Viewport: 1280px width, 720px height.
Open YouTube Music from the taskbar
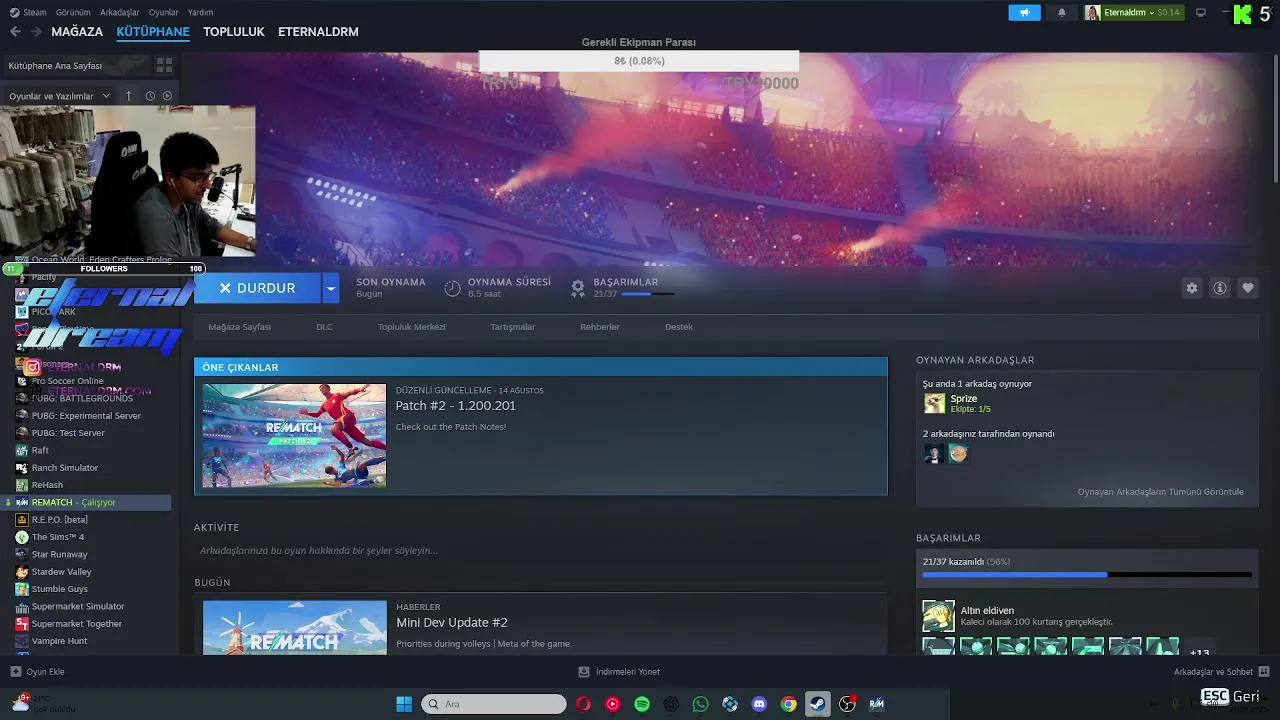[x=612, y=704]
